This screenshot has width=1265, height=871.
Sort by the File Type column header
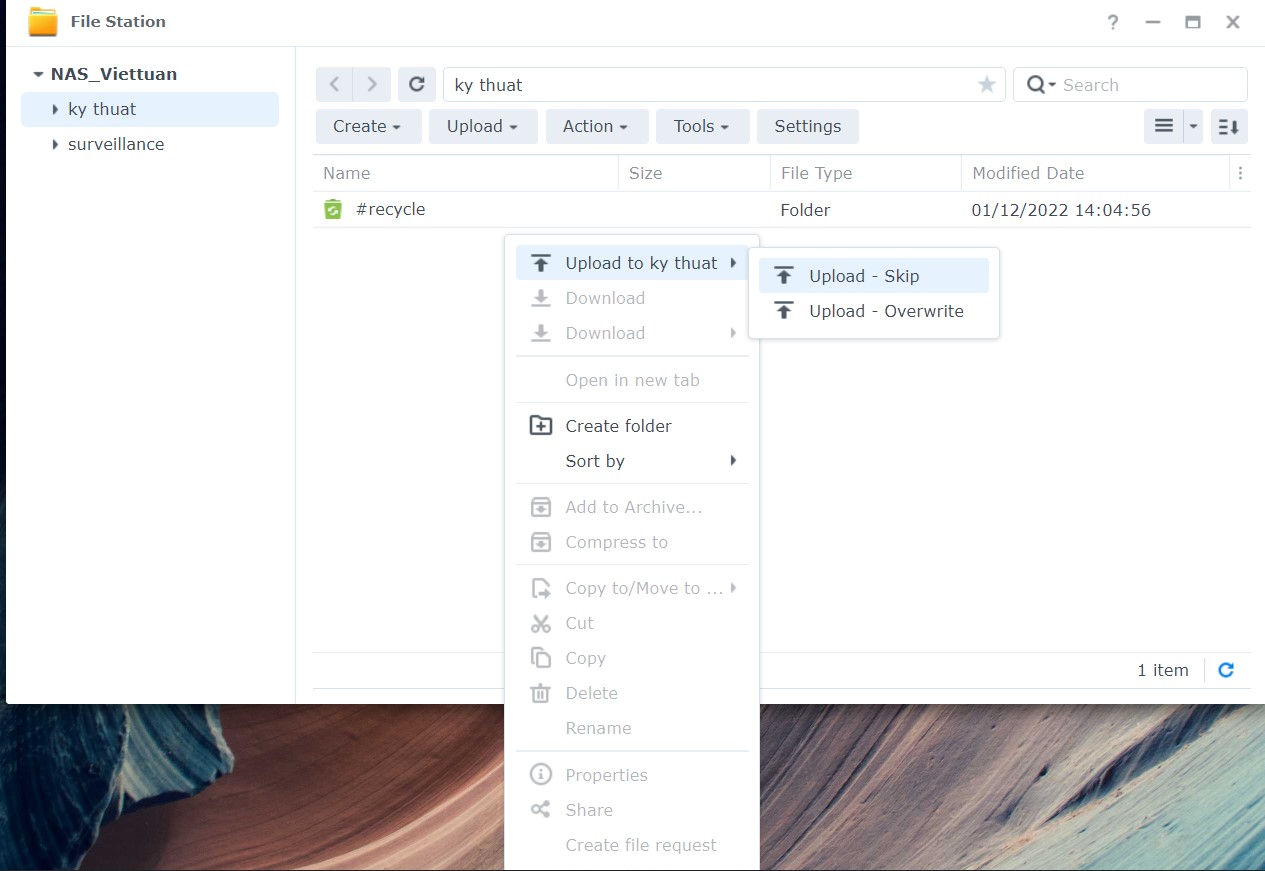(x=866, y=173)
